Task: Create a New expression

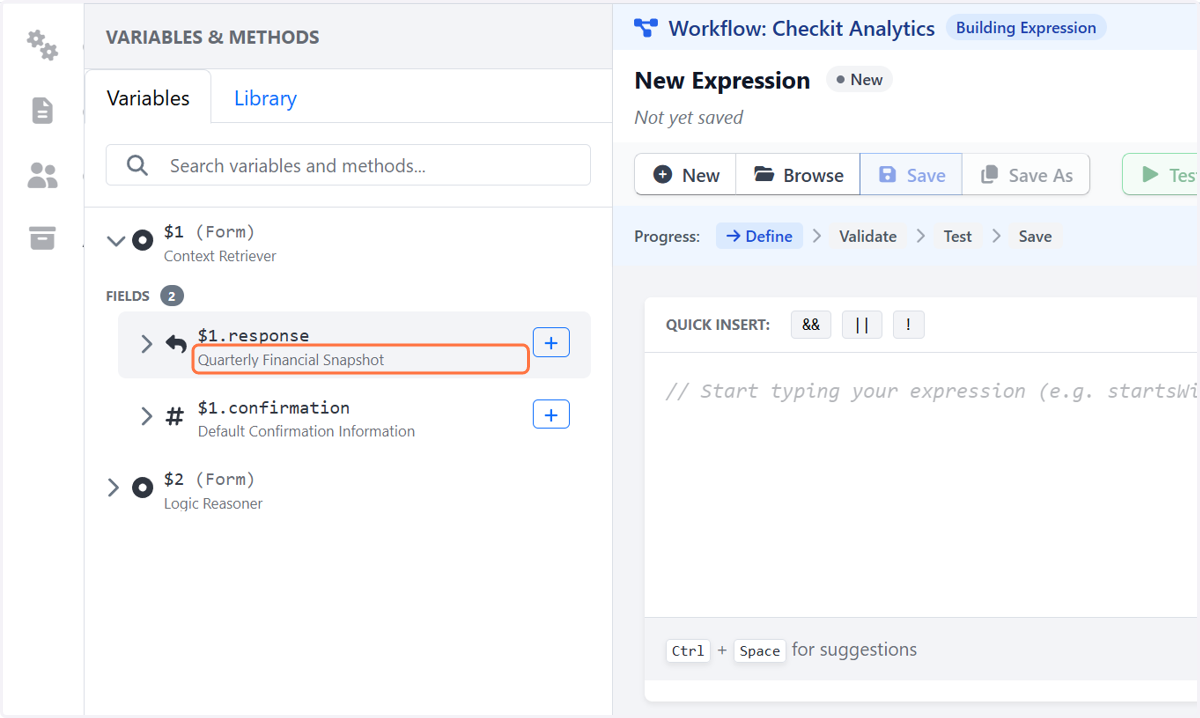Action: point(686,175)
